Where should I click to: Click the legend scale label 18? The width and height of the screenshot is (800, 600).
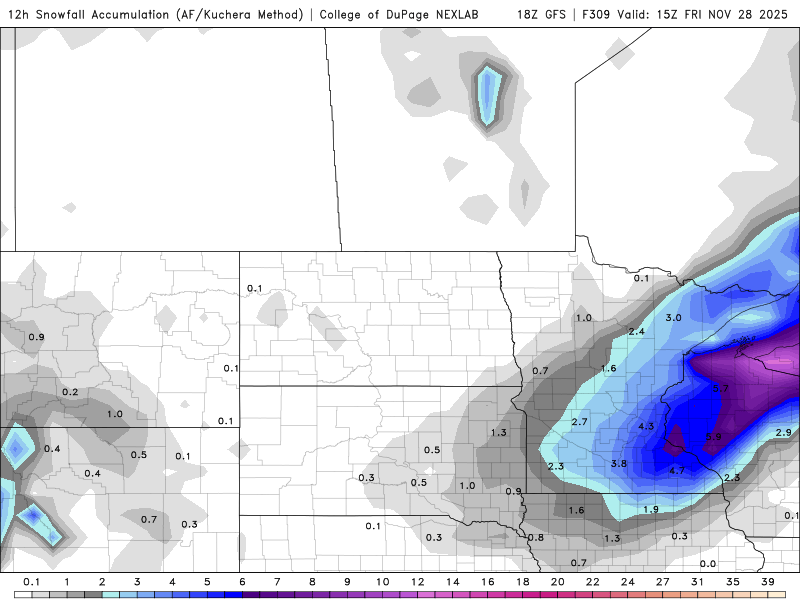(x=522, y=582)
